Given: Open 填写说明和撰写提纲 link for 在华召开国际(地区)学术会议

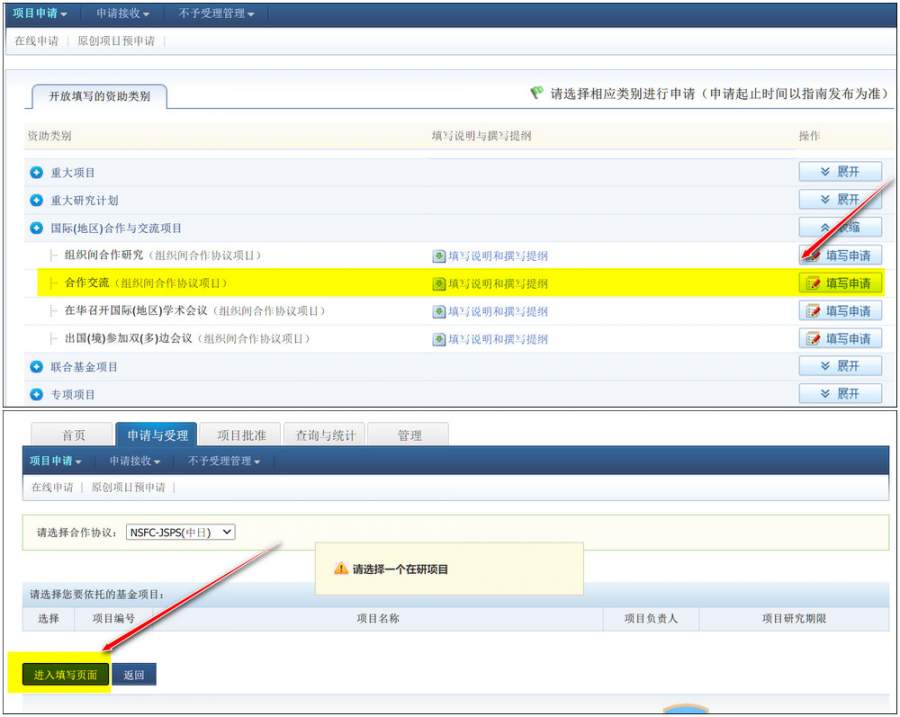Looking at the screenshot, I should coord(498,311).
